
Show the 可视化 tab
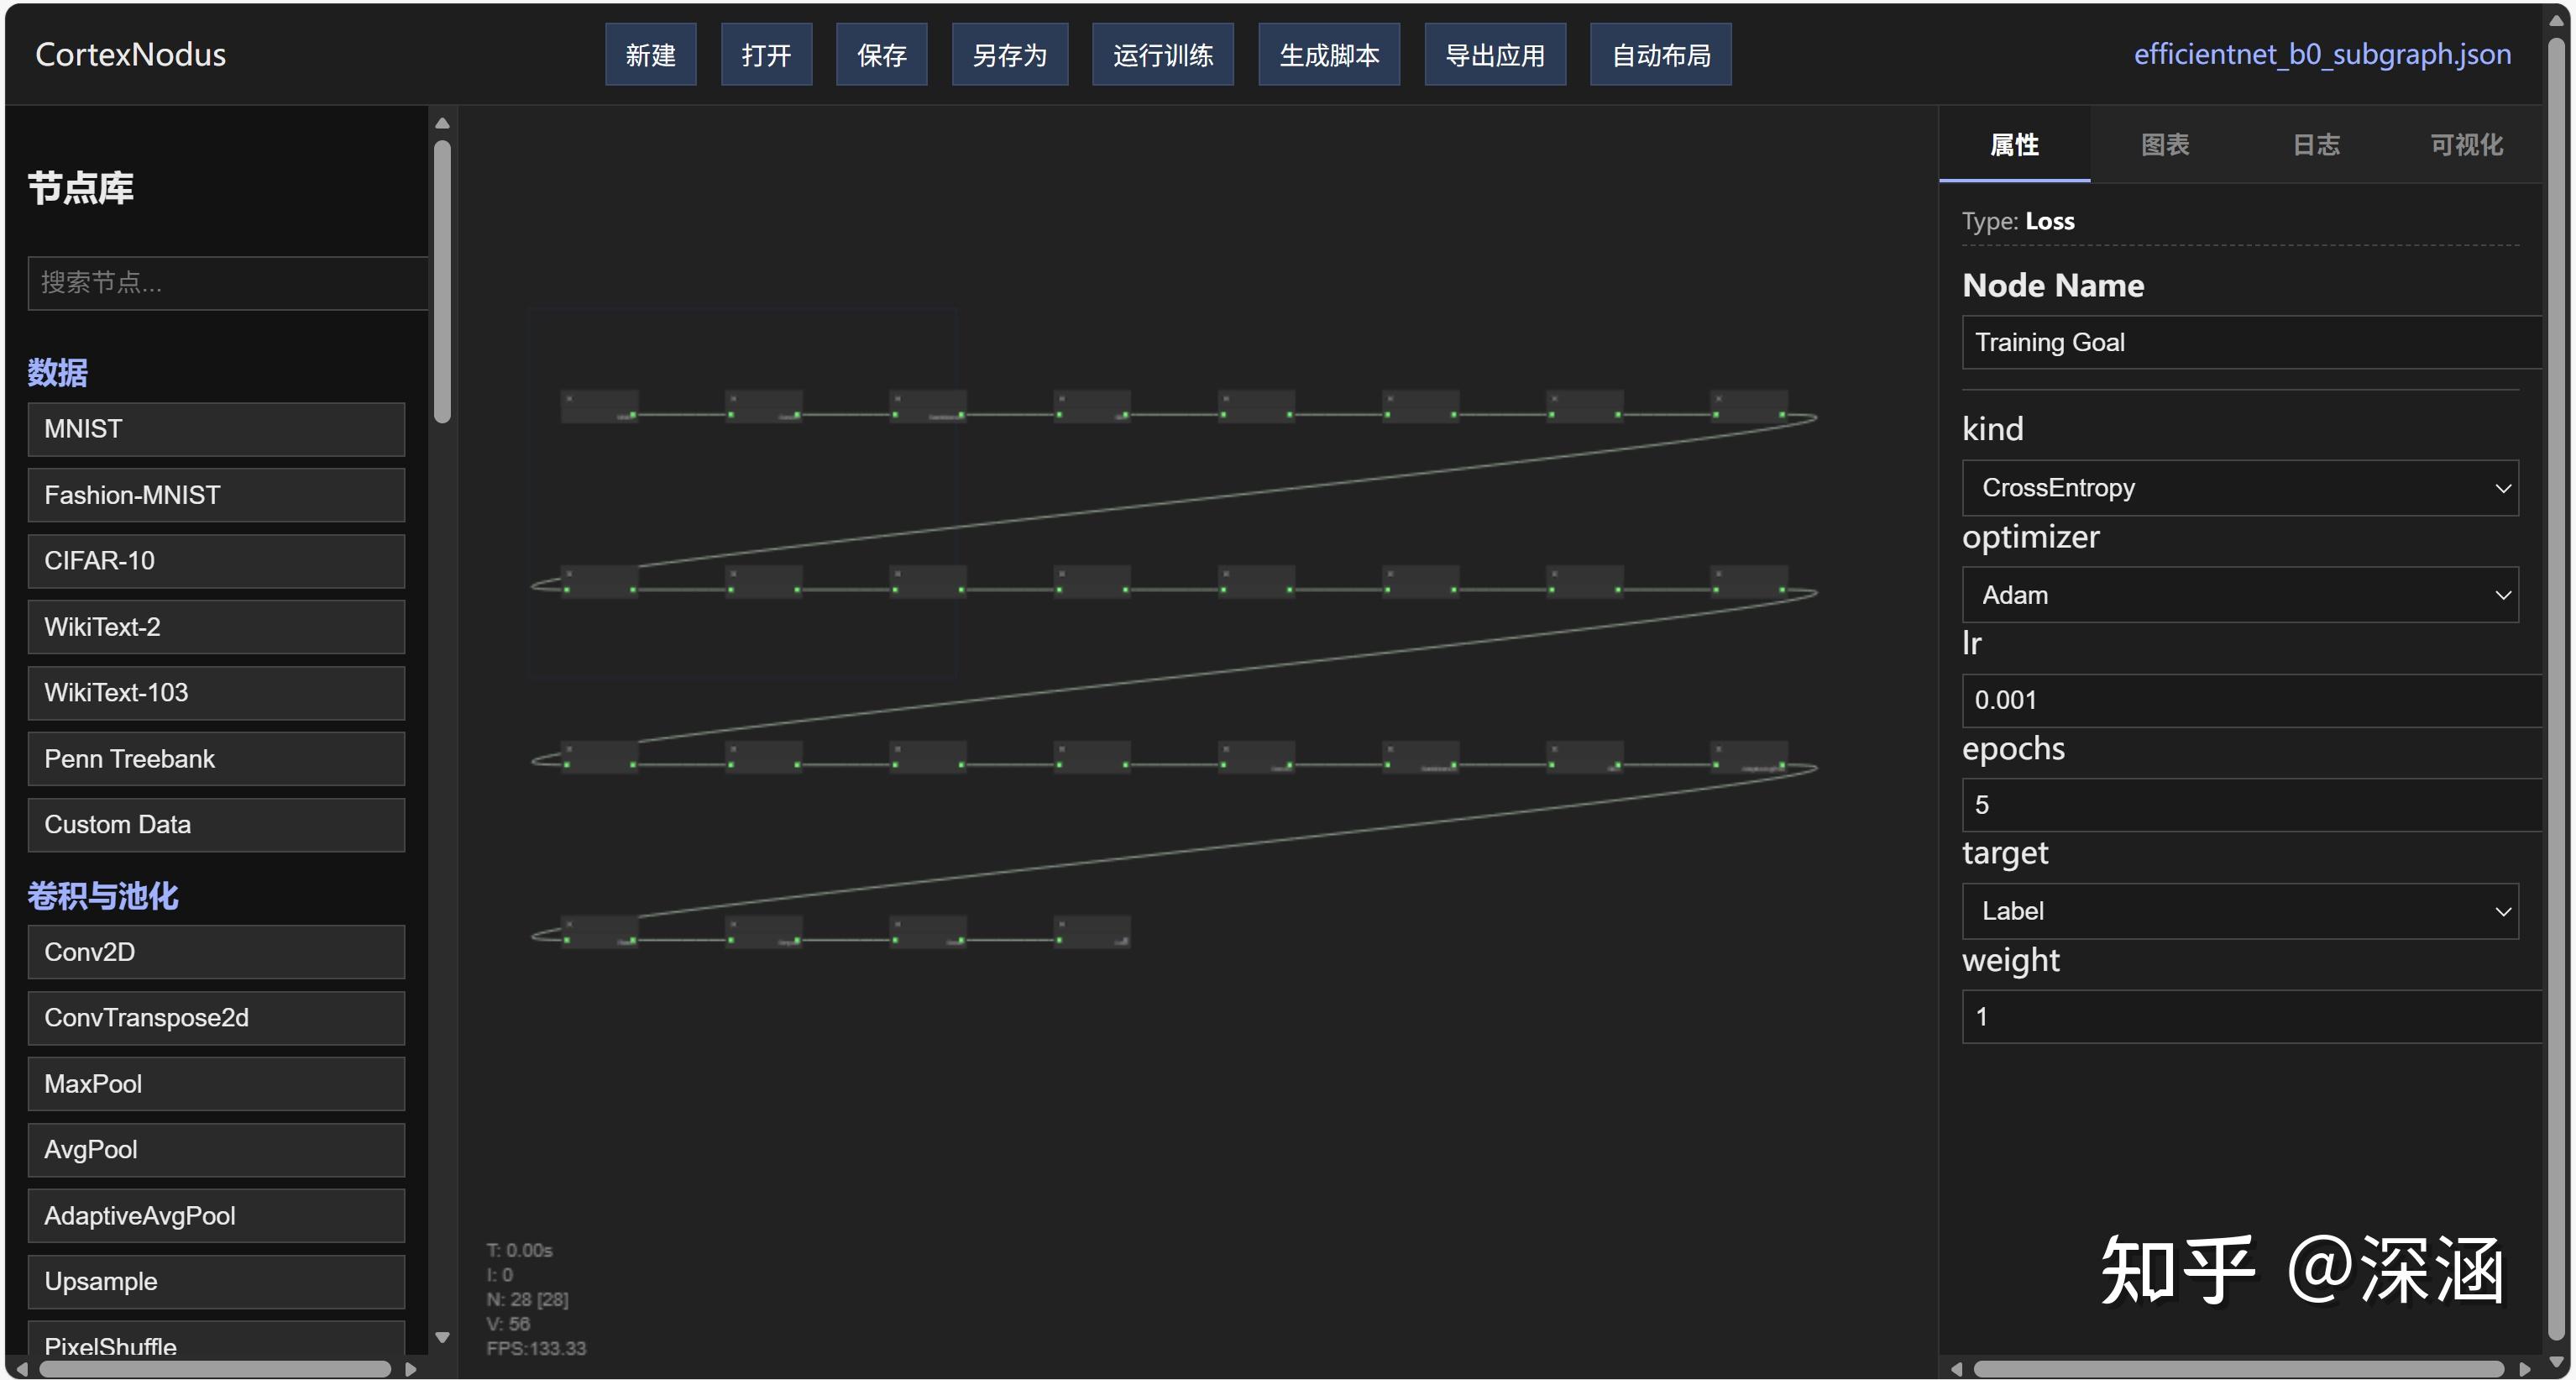click(2466, 145)
